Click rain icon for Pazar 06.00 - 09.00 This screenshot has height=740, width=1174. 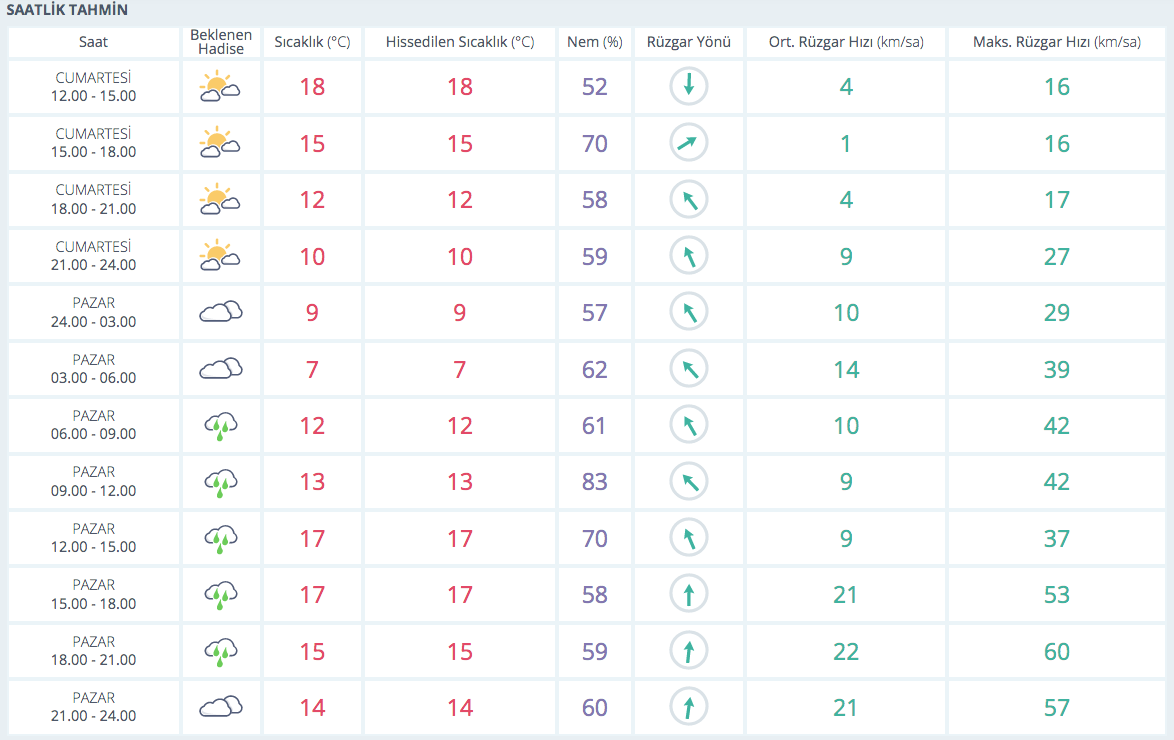[220, 426]
